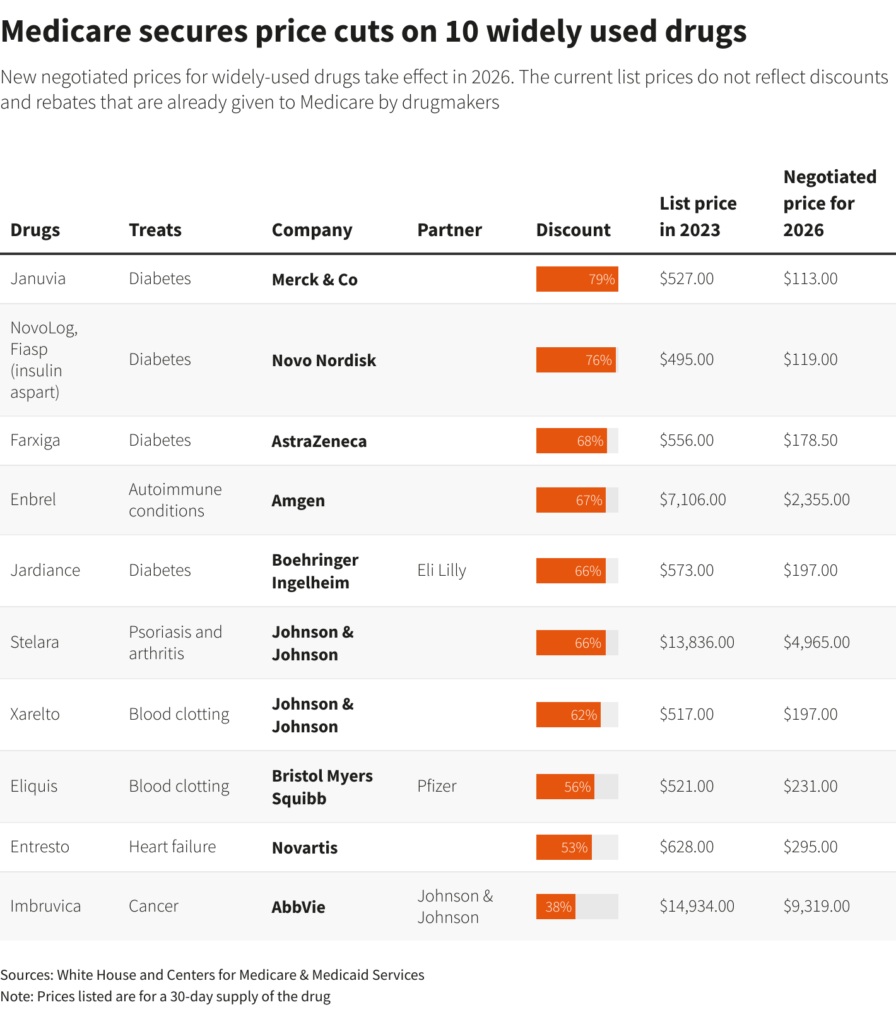Click the Stelara $13,836.00 list price

coord(697,643)
